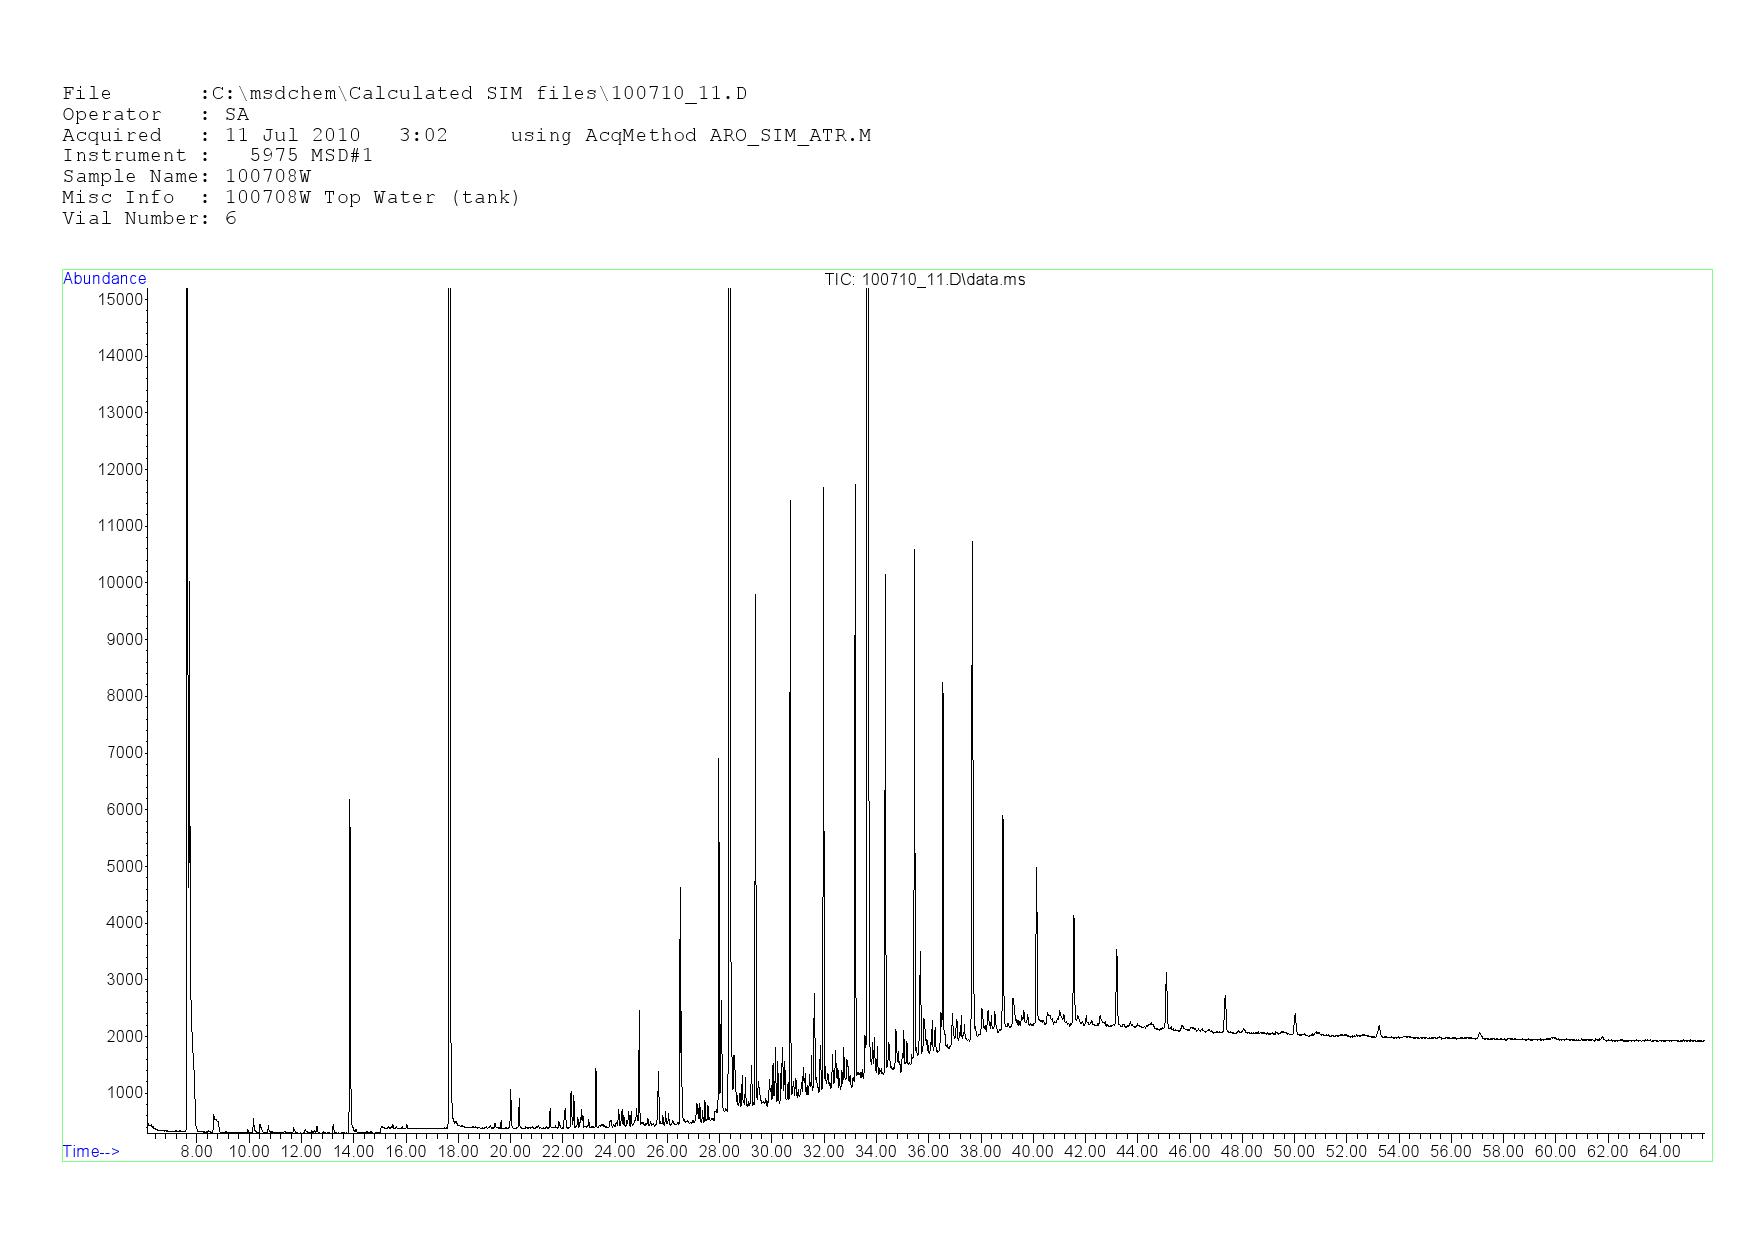This screenshot has height=1240, width=1754.
Task: Select the Operator SA header line
Action: (x=155, y=115)
